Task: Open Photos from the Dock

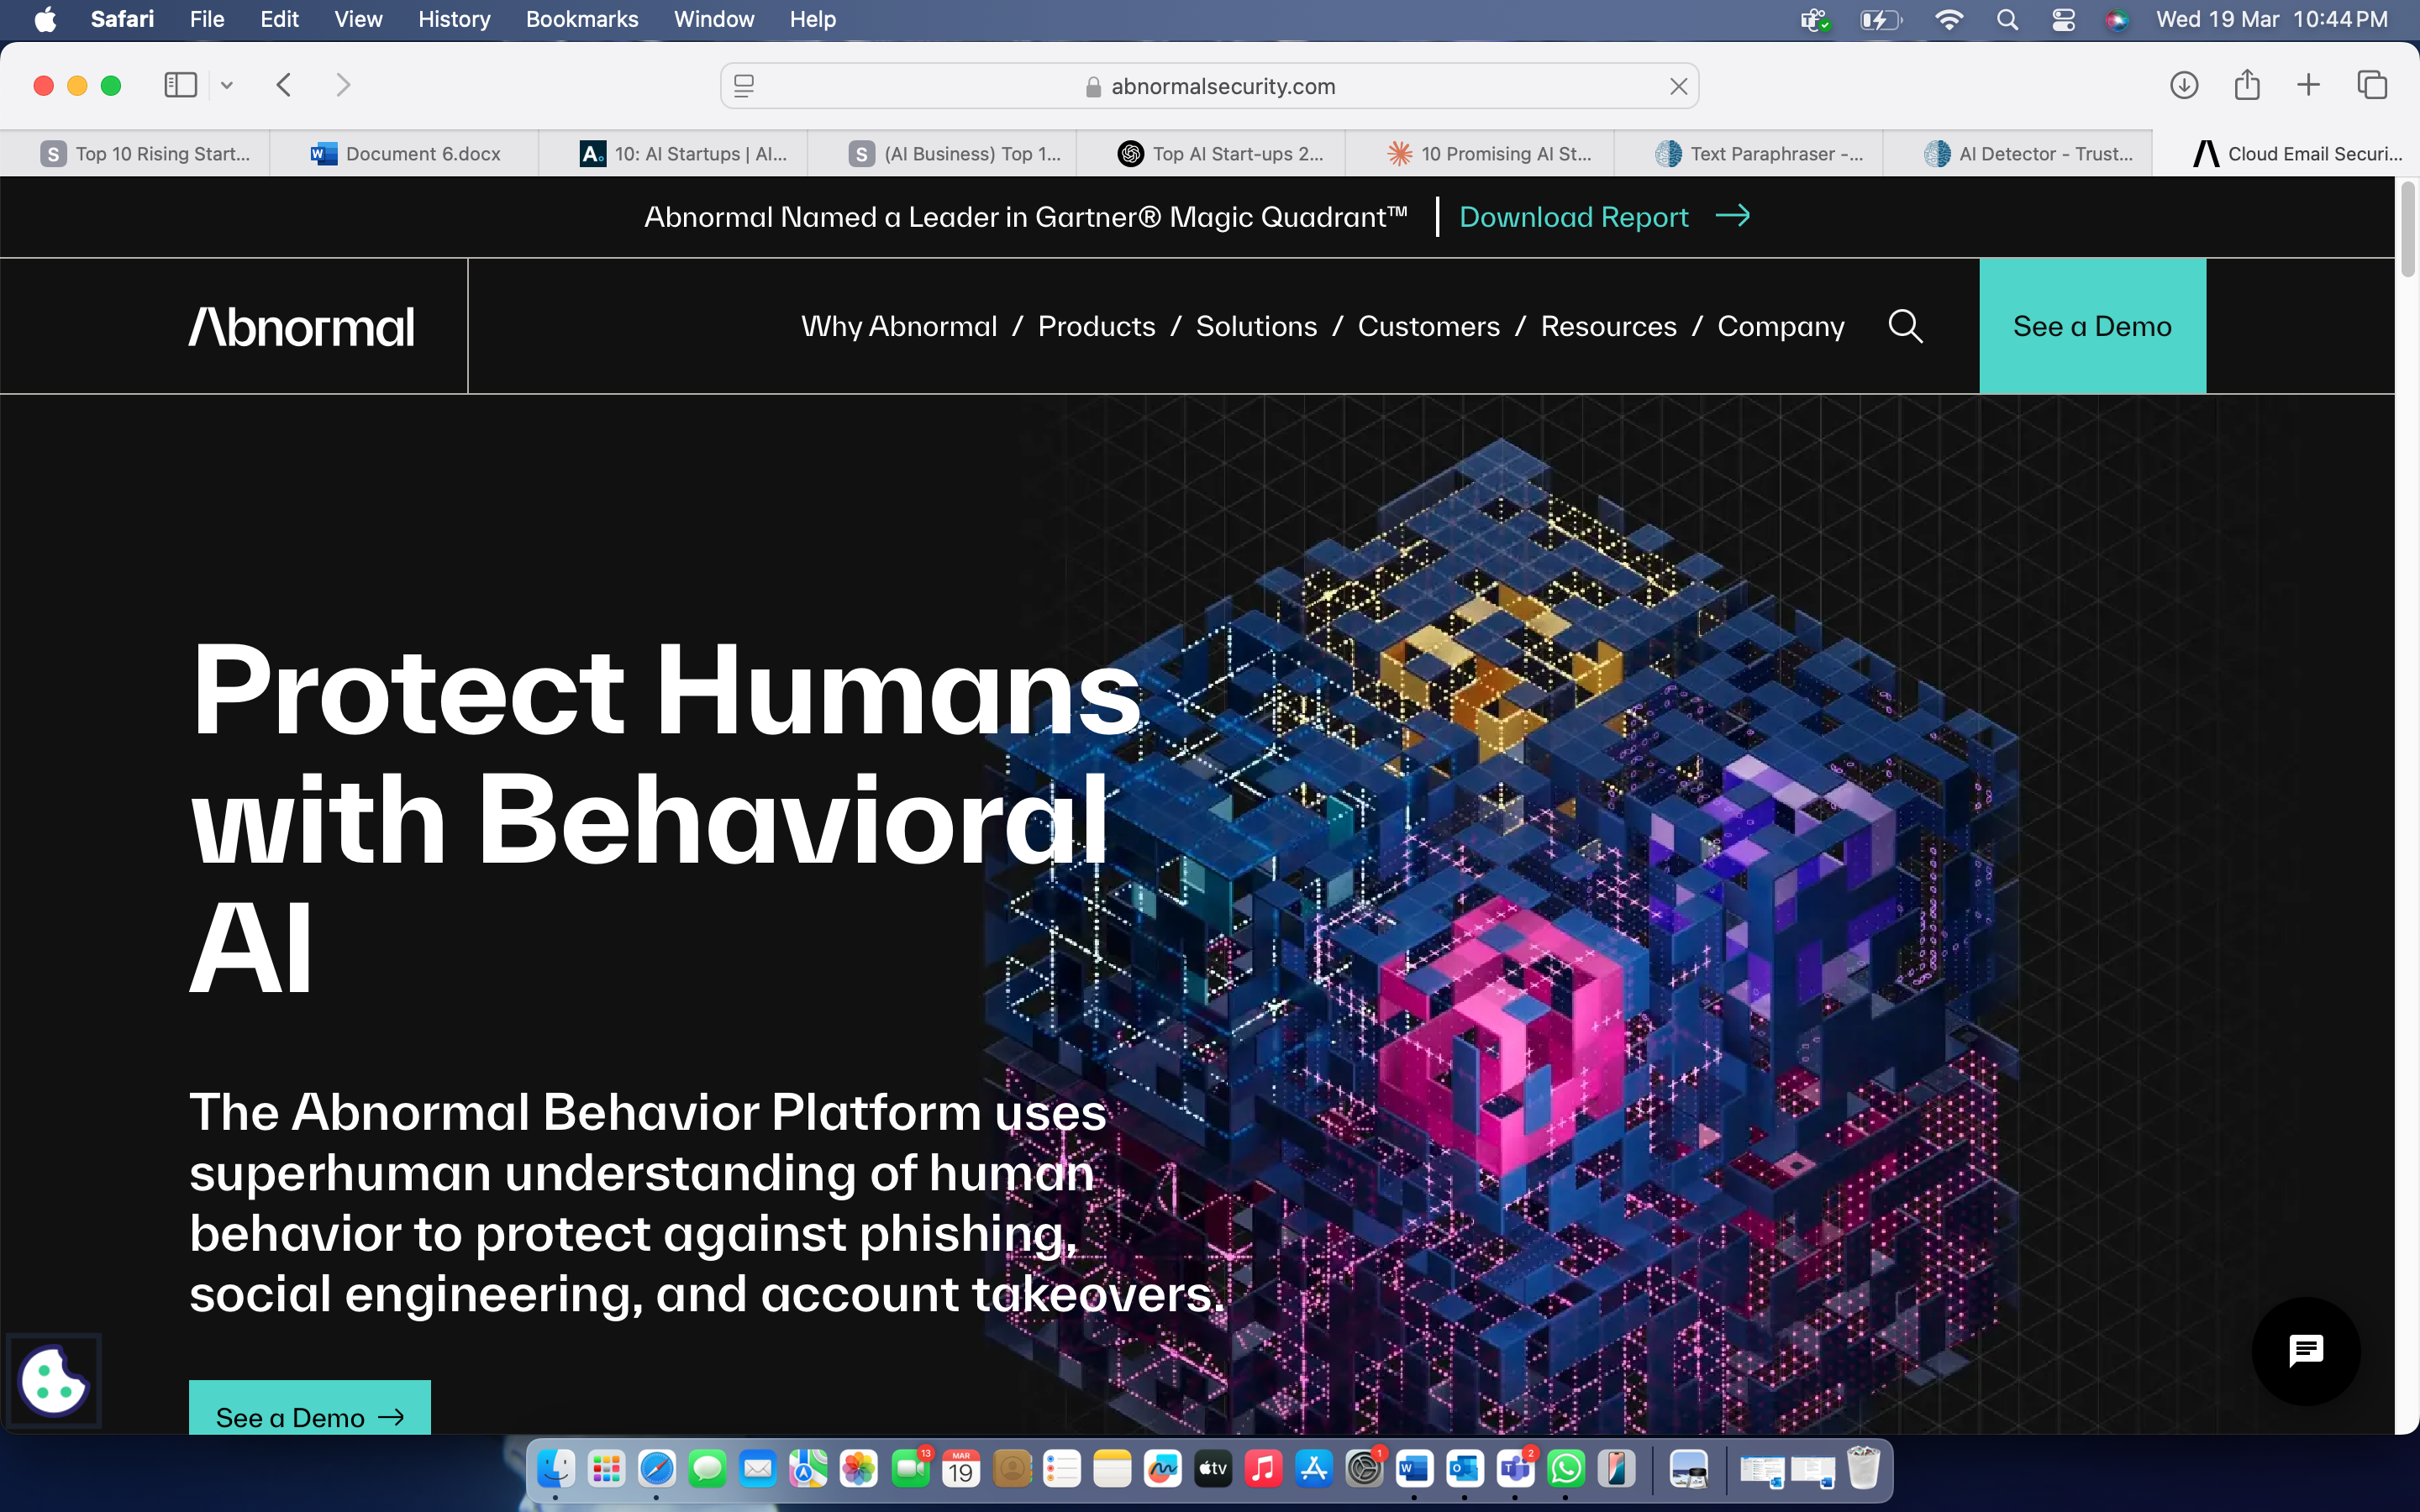Action: (x=858, y=1468)
